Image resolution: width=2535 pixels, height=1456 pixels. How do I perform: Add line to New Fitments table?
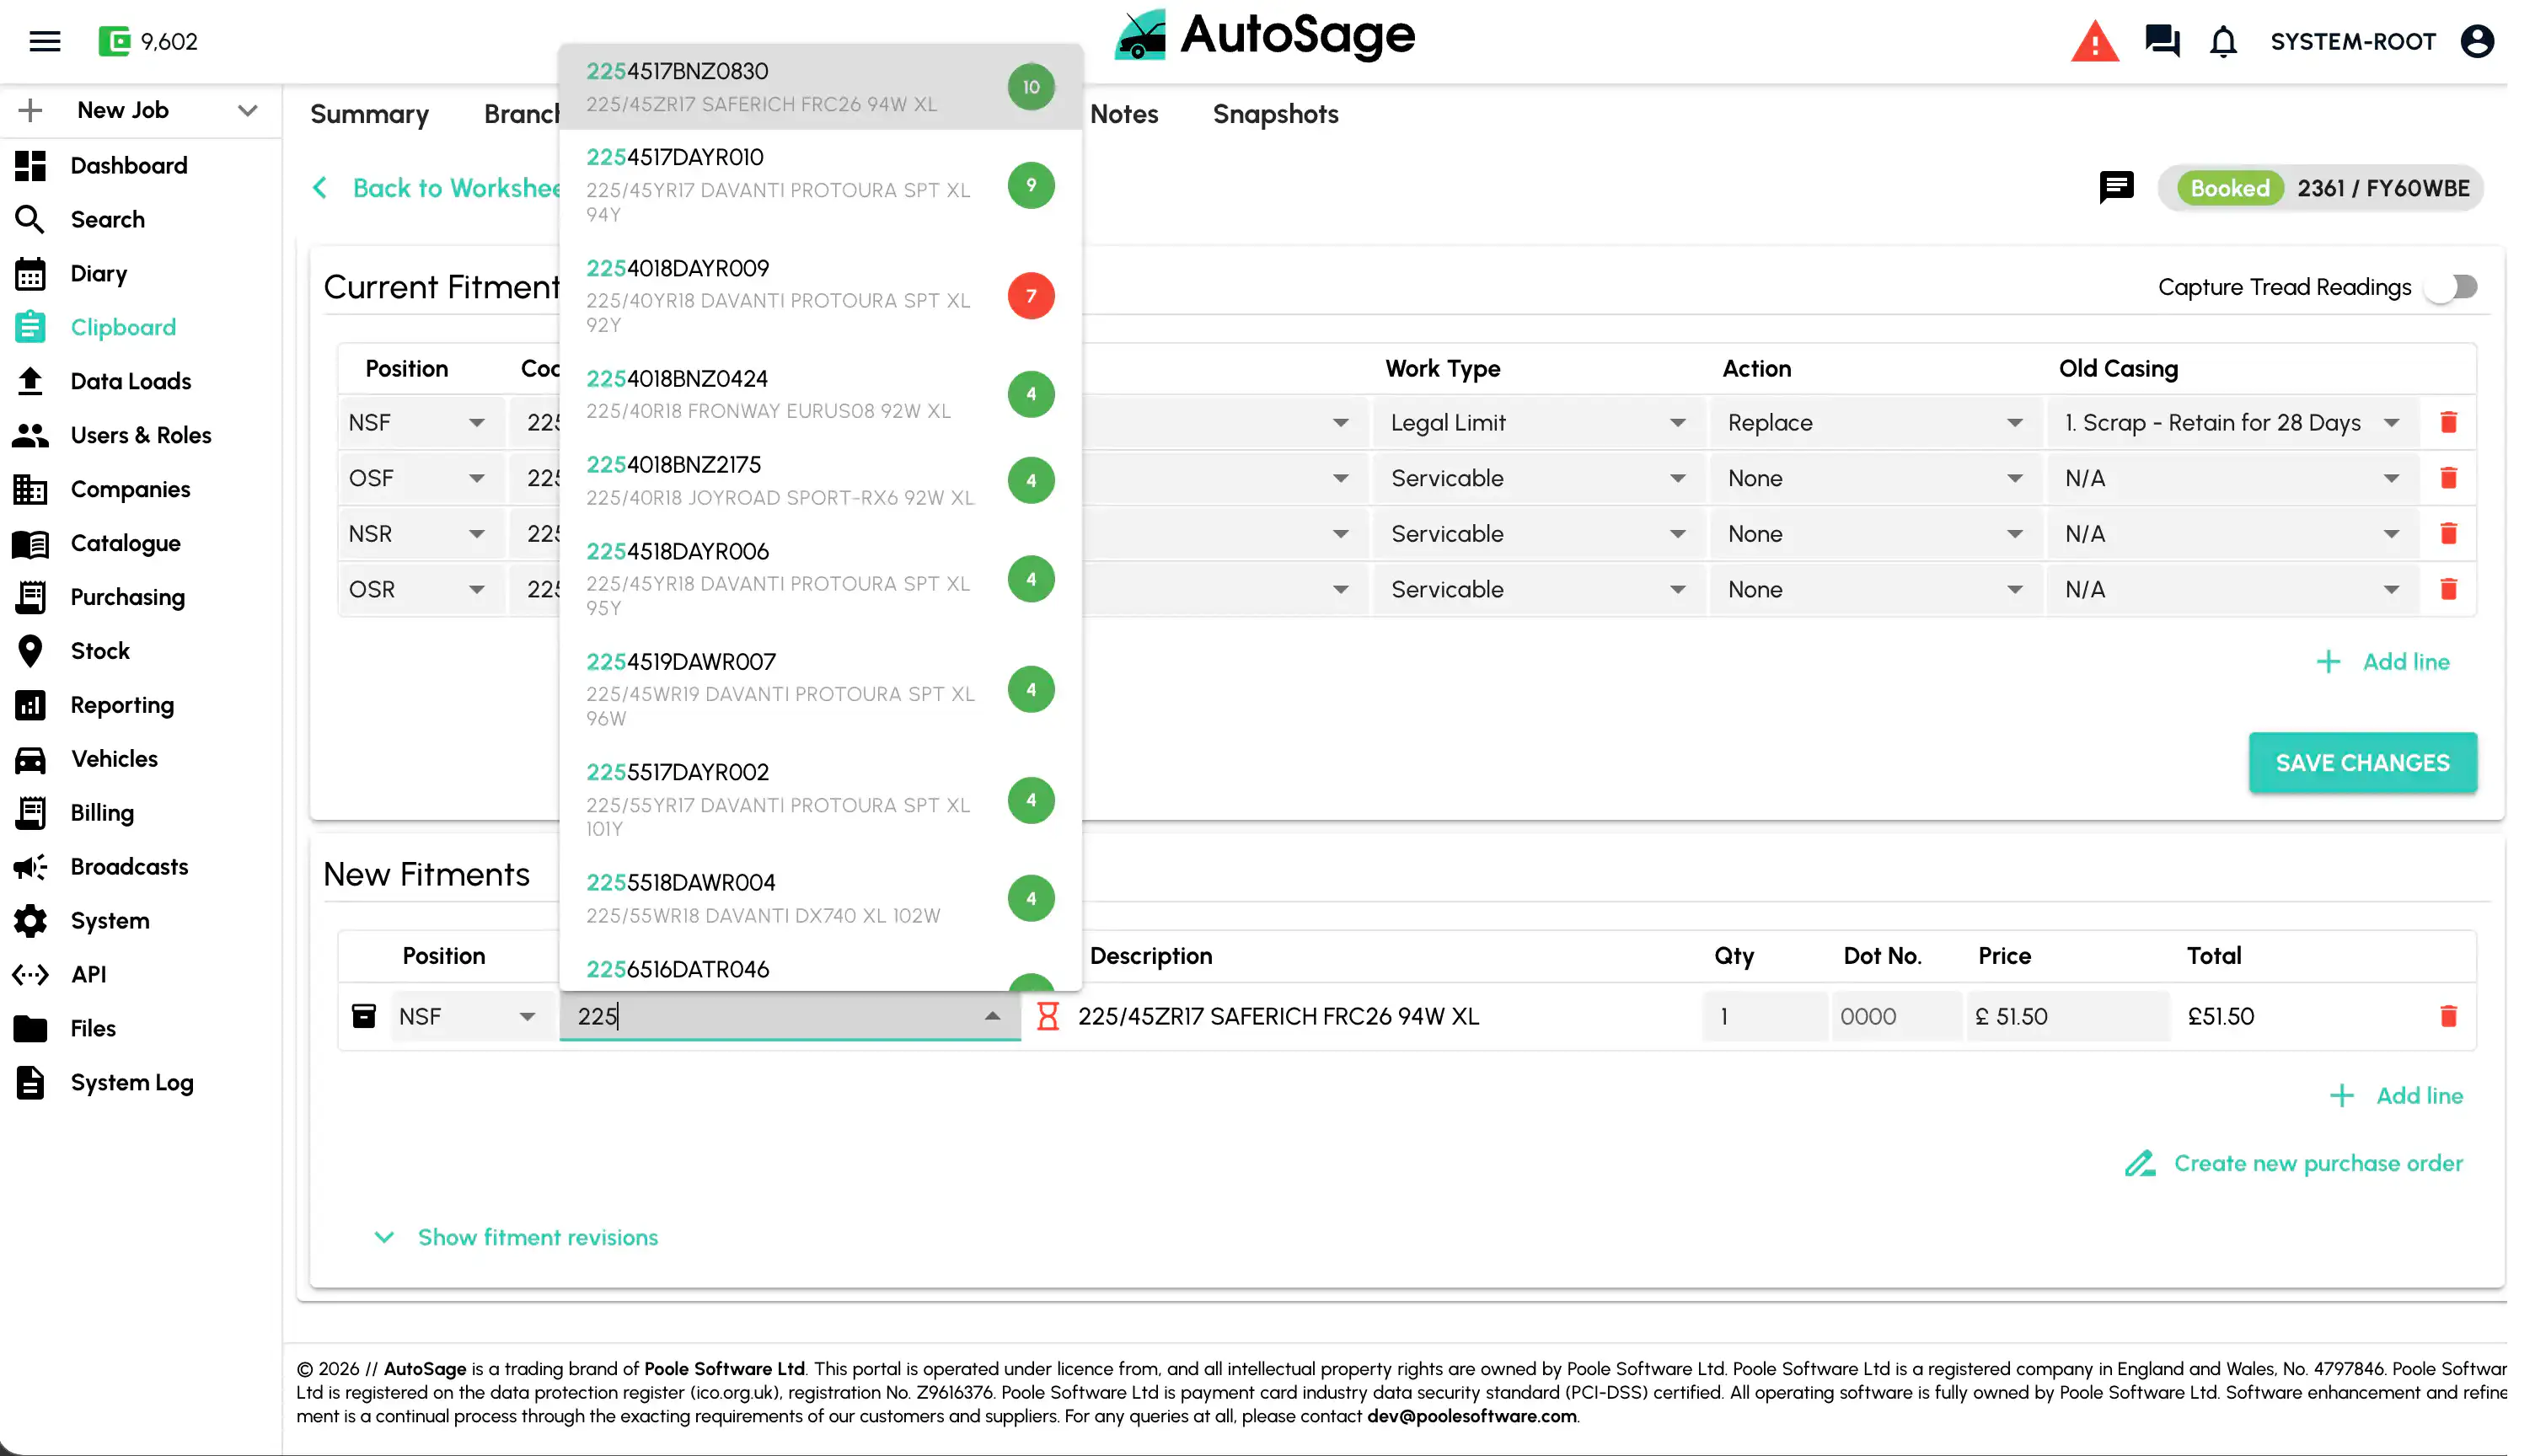pos(2396,1095)
